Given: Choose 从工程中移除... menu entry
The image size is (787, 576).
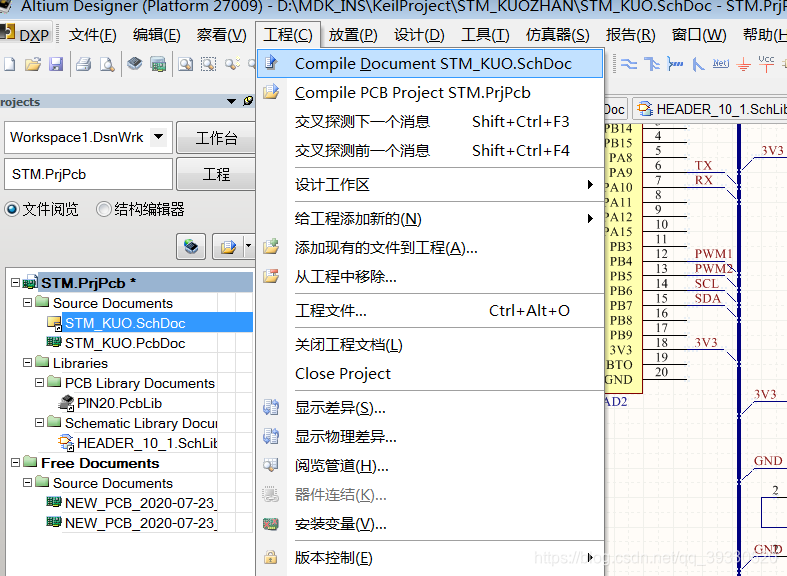Looking at the screenshot, I should coord(431,276).
